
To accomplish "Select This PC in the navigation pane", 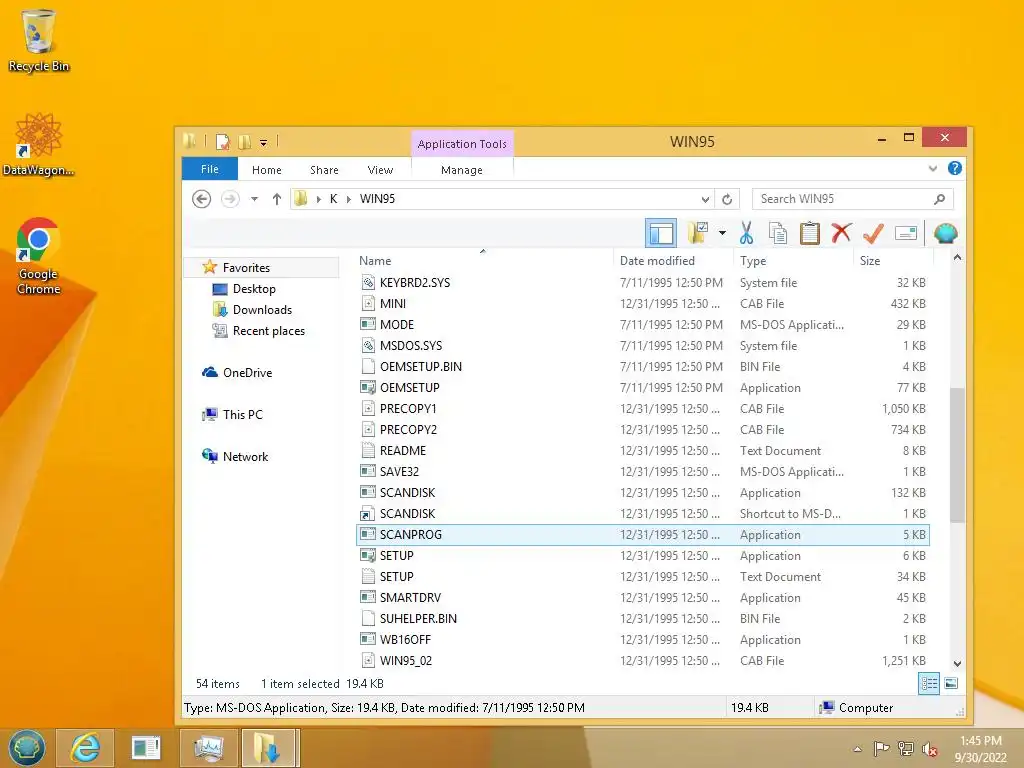I will coord(242,414).
